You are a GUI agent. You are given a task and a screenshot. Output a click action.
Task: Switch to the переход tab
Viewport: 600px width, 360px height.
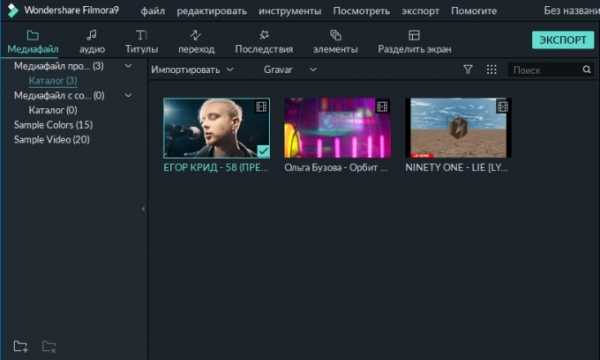point(196,42)
